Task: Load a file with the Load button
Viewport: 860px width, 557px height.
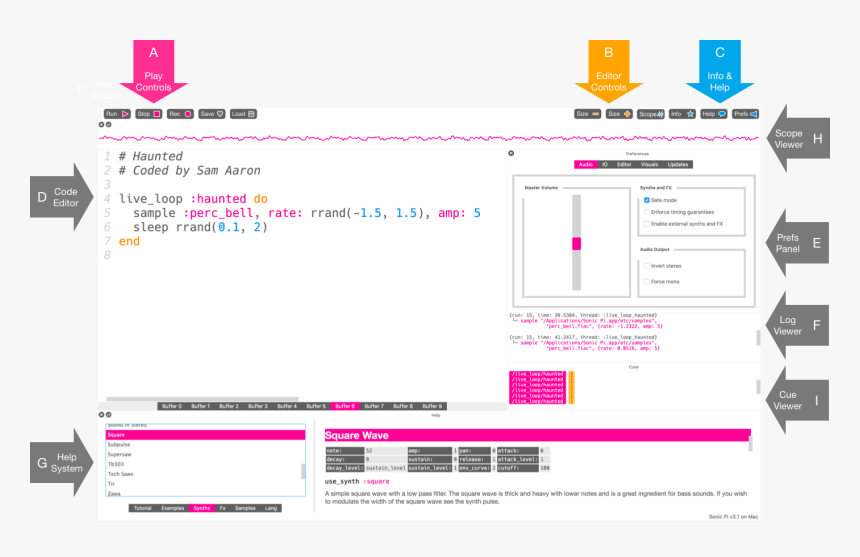Action: (243, 114)
